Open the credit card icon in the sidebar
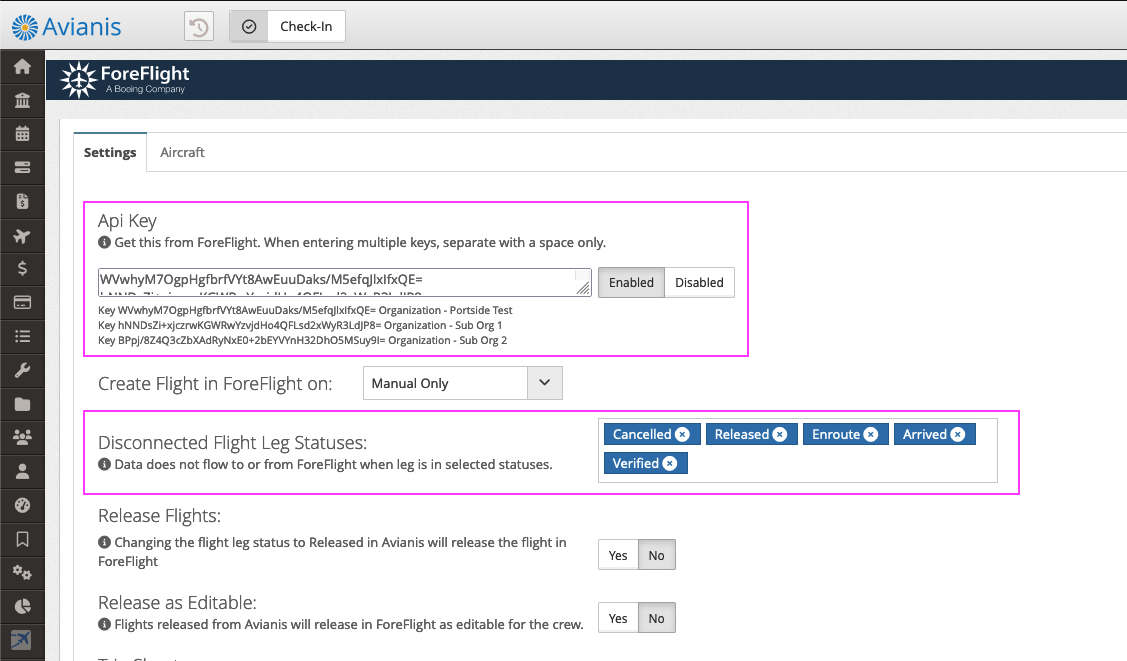 pyautogui.click(x=22, y=302)
